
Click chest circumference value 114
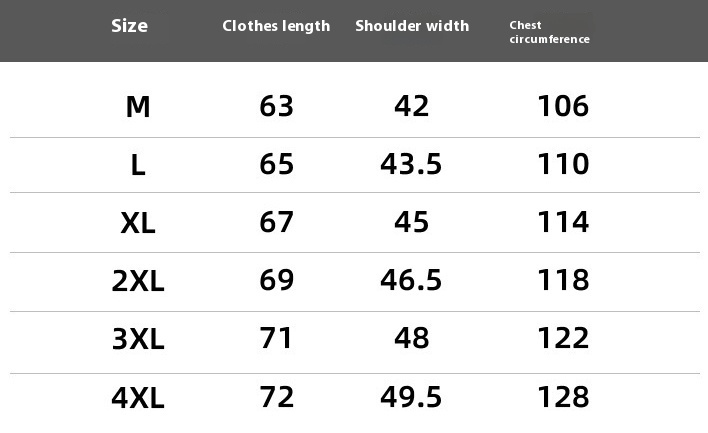pyautogui.click(x=563, y=222)
